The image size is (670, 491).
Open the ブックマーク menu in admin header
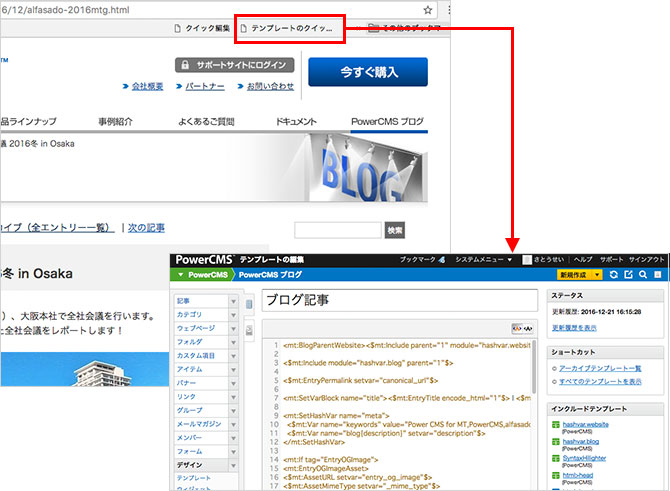(422, 259)
